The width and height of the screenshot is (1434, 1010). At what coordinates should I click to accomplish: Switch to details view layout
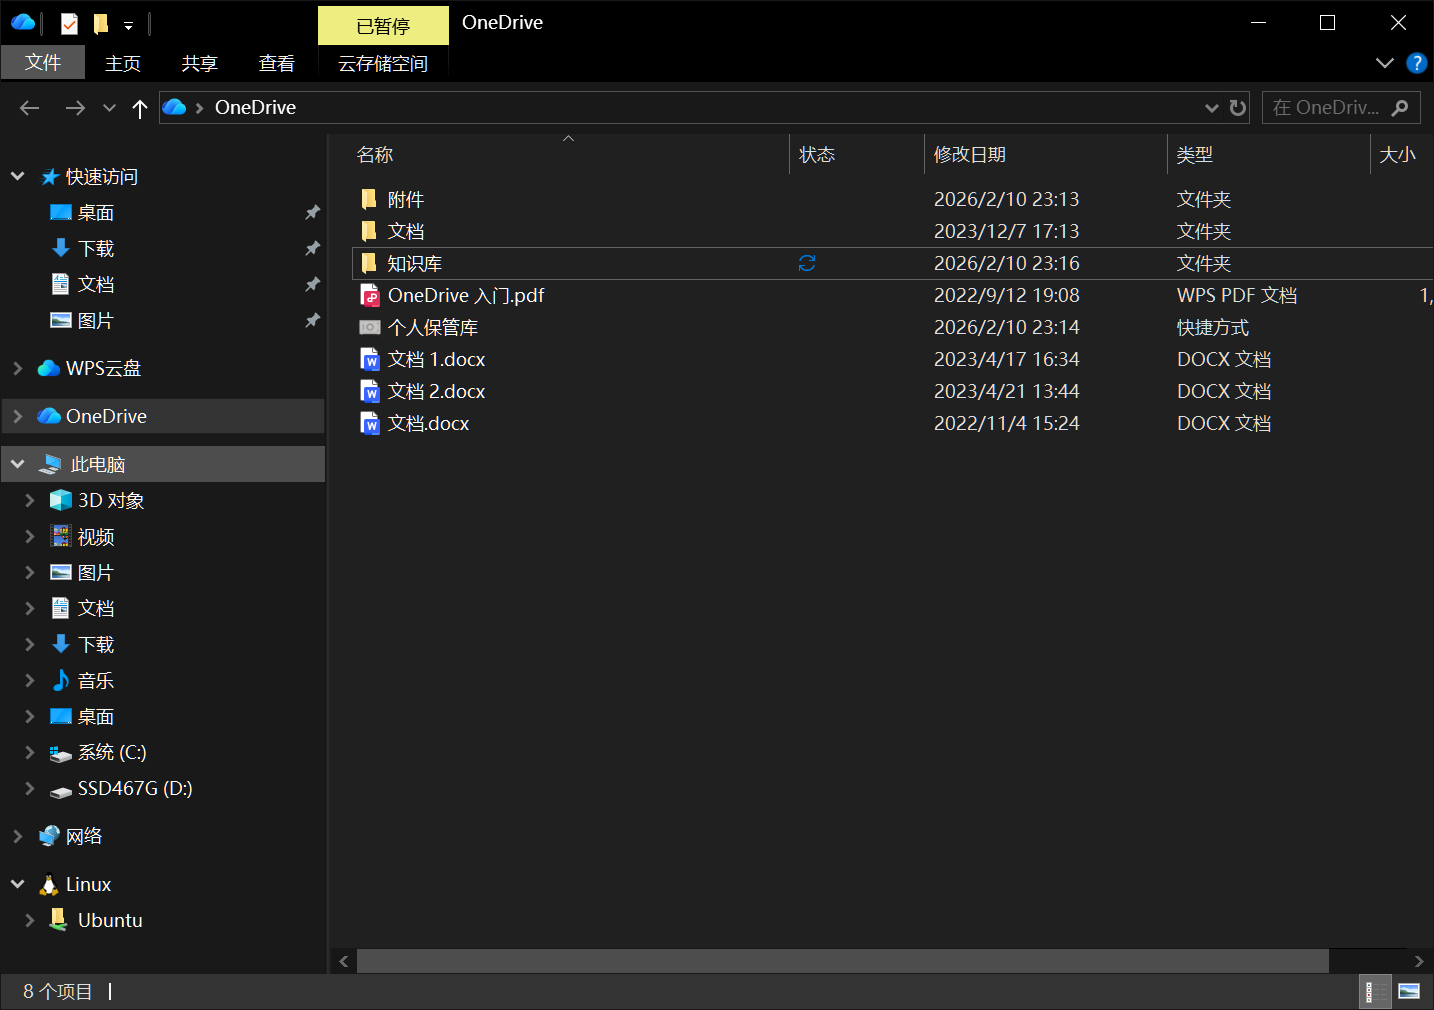coord(1376,991)
